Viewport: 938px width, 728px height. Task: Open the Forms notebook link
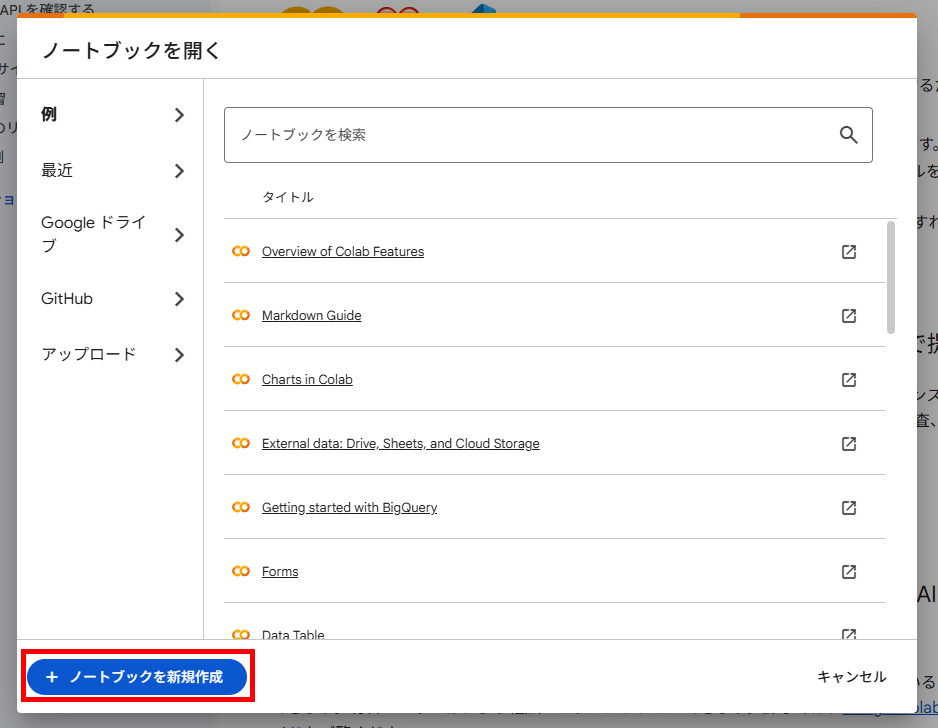(x=280, y=572)
